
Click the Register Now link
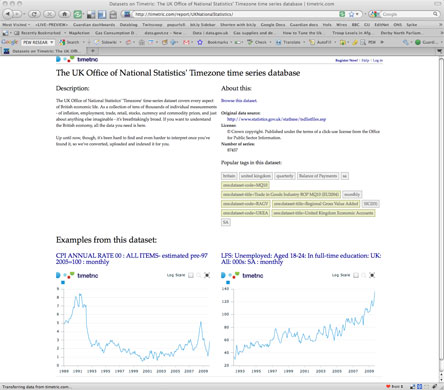pyautogui.click(x=347, y=60)
